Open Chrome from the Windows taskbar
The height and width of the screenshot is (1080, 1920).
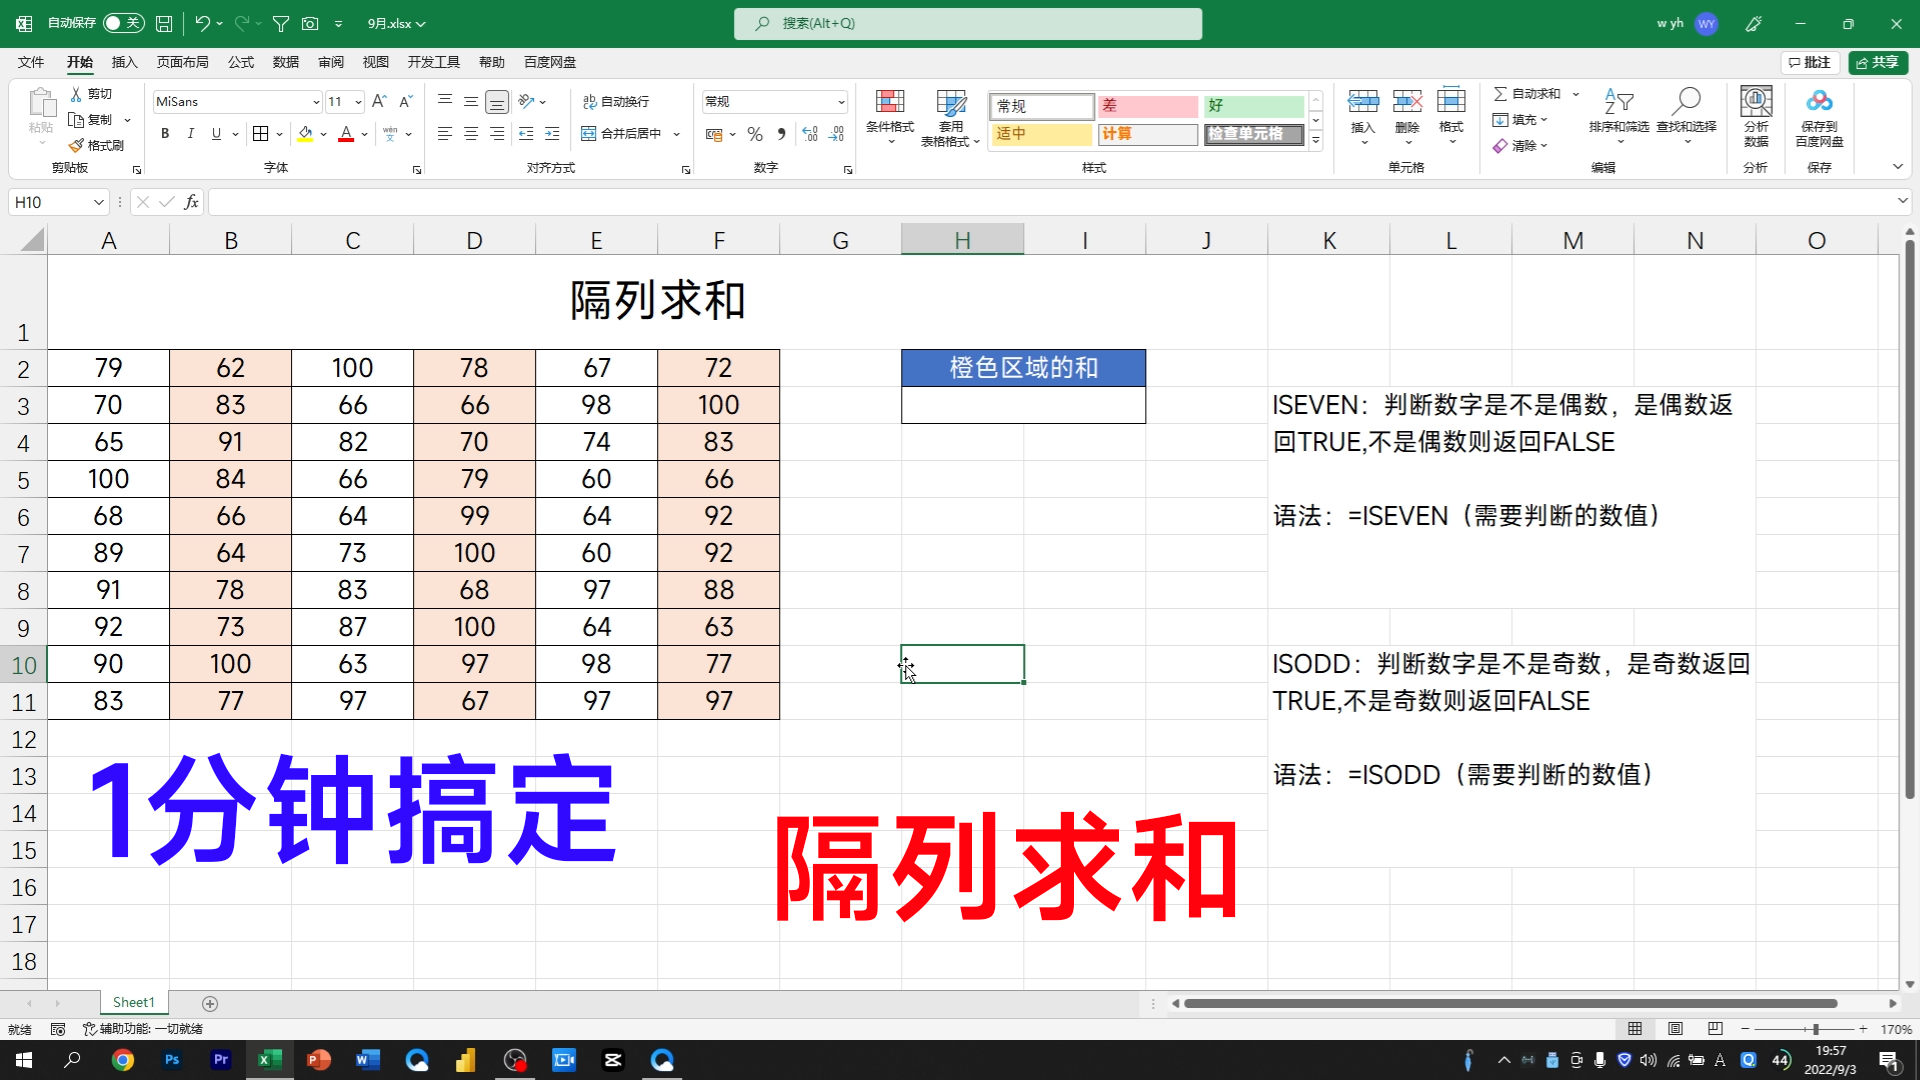pyautogui.click(x=123, y=1060)
